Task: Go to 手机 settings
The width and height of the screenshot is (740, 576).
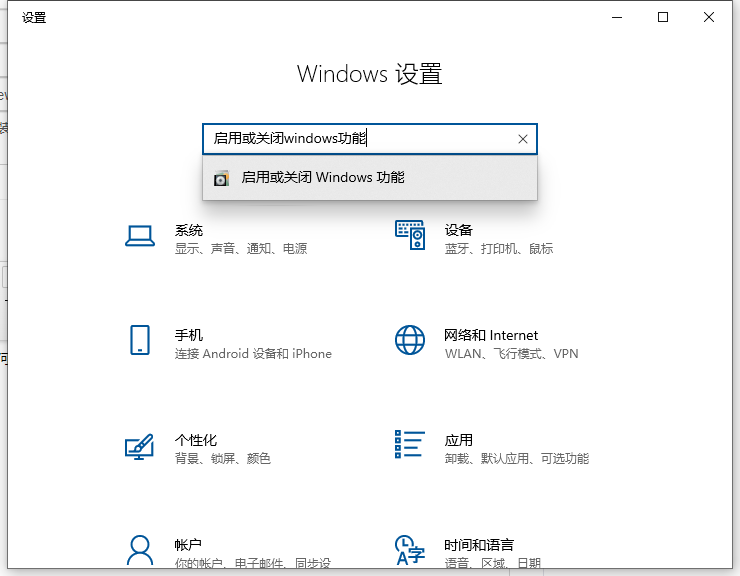Action: pos(189,335)
